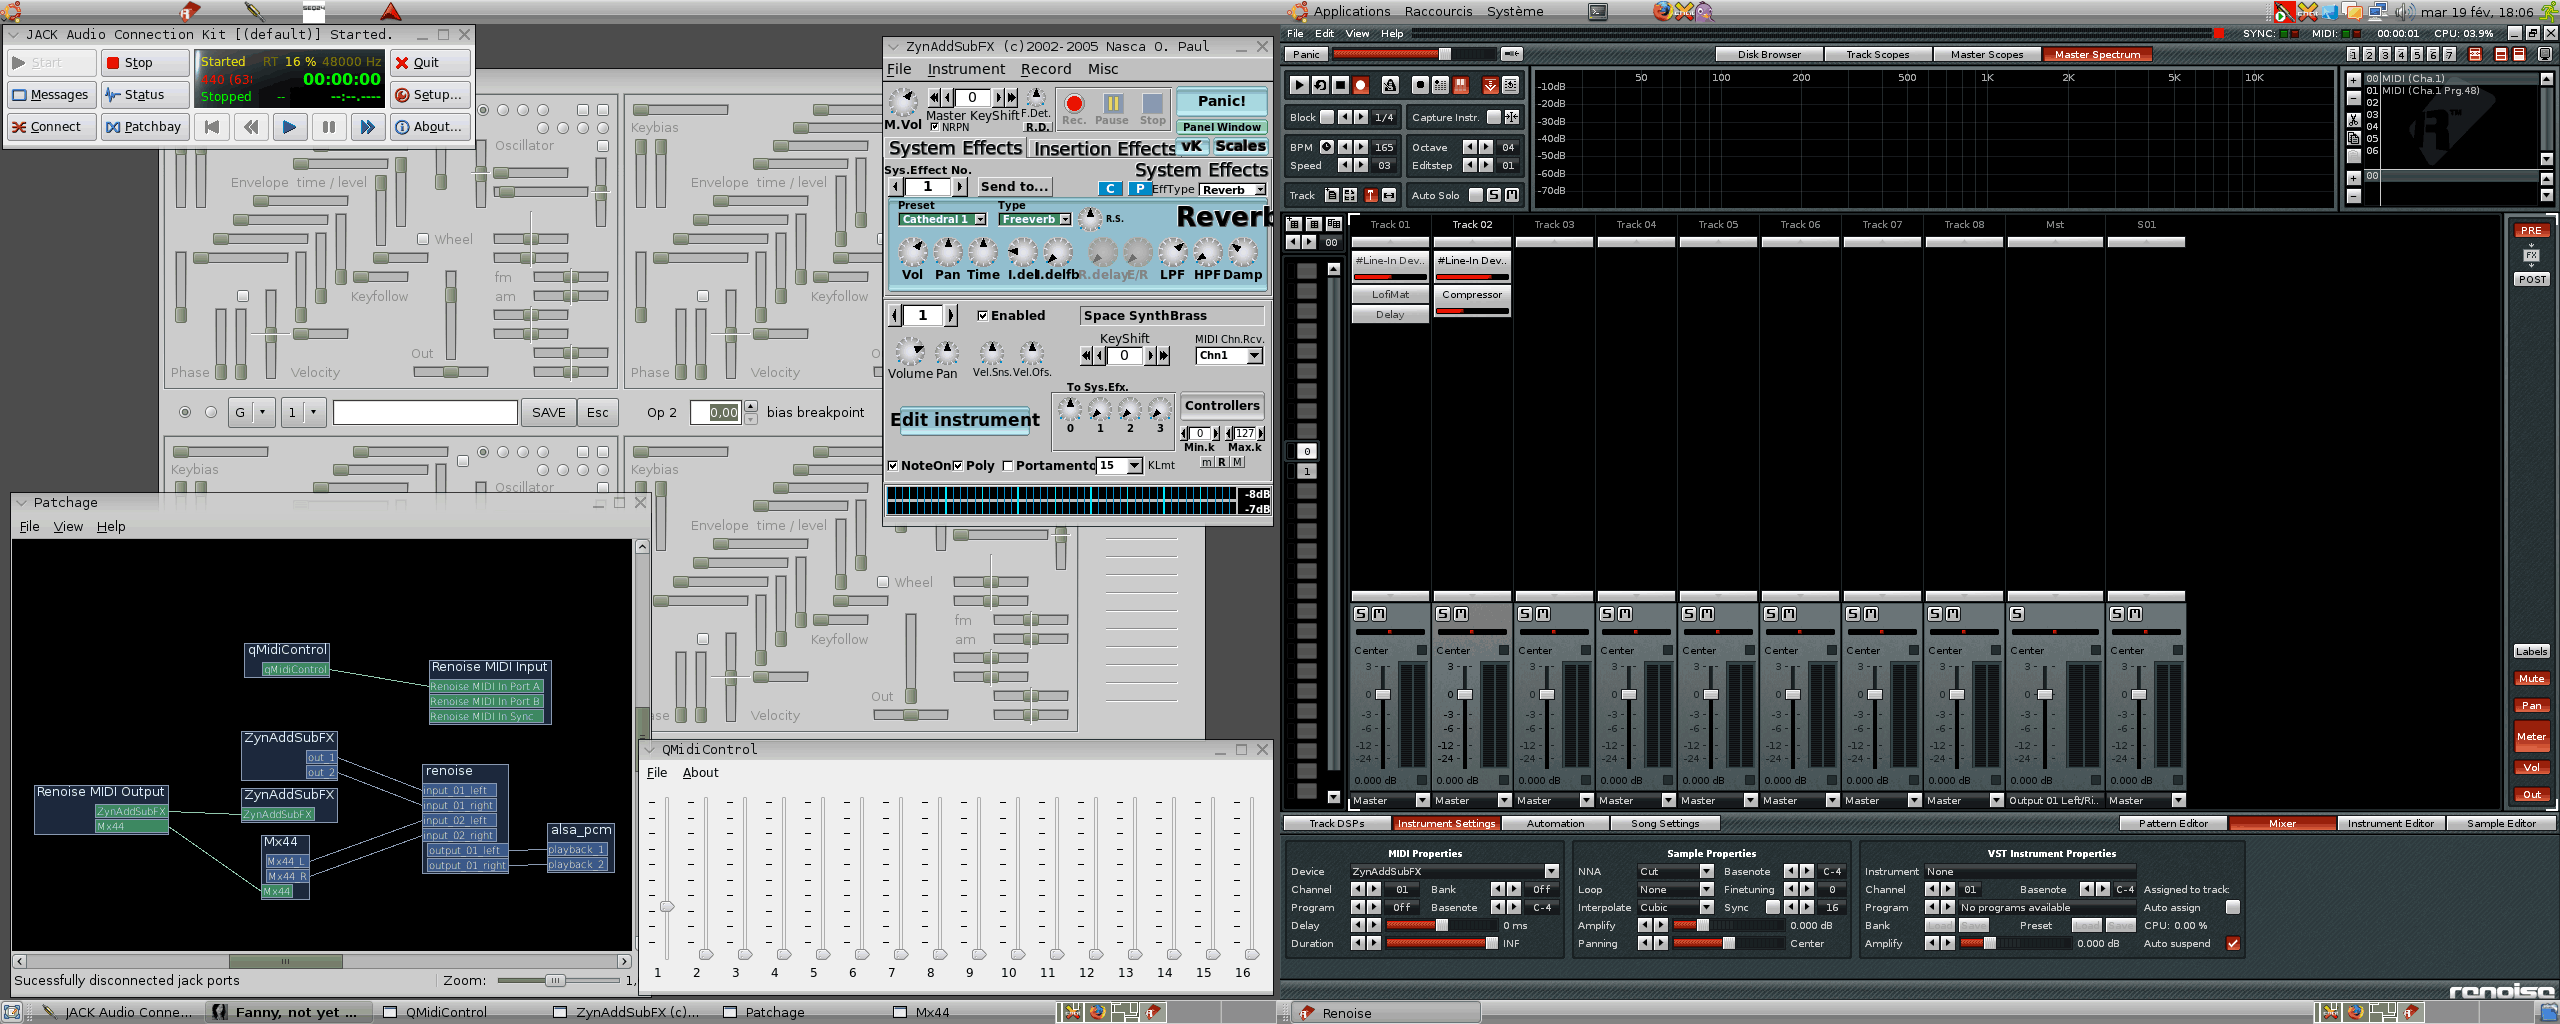Toggle the NRPN checkbox in ZynAddSubFX
This screenshot has width=2560, height=1024.
coord(934,127)
